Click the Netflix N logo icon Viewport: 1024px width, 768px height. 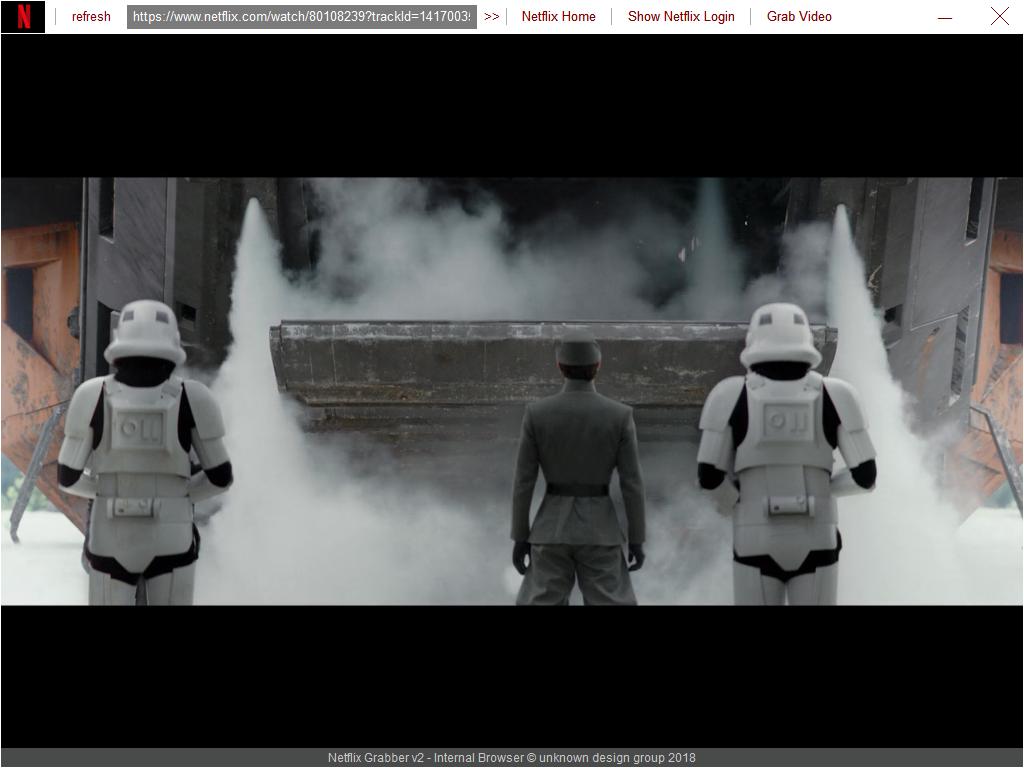click(23, 17)
